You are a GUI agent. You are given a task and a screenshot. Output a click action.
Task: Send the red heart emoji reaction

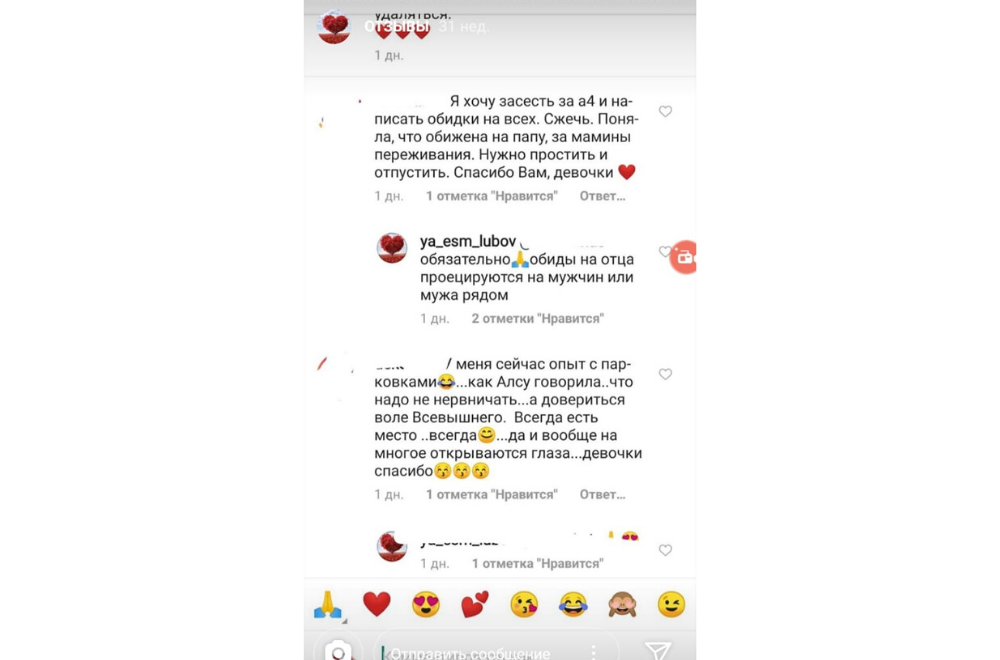376,604
